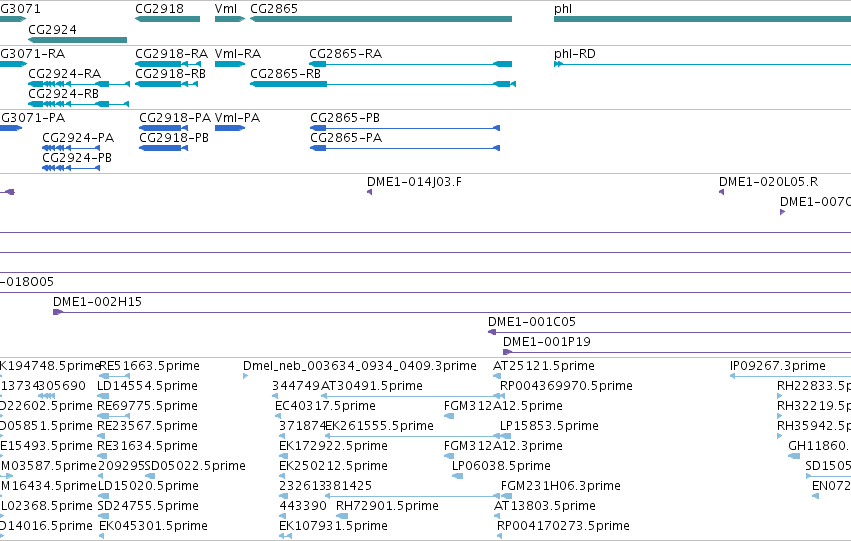This screenshot has height=541, width=851.
Task: Click EST EK250212.5prime
Action: (282, 476)
